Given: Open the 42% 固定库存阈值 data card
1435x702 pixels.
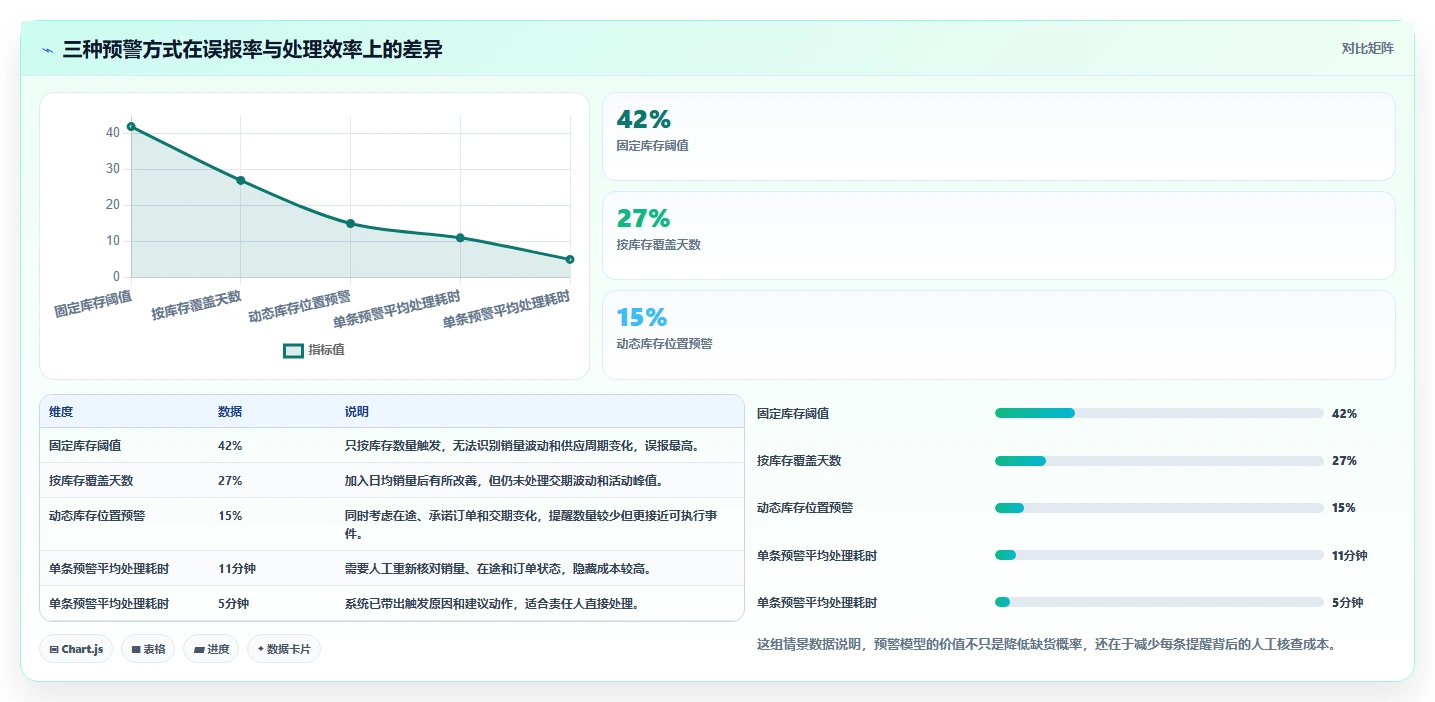Looking at the screenshot, I should tap(998, 136).
